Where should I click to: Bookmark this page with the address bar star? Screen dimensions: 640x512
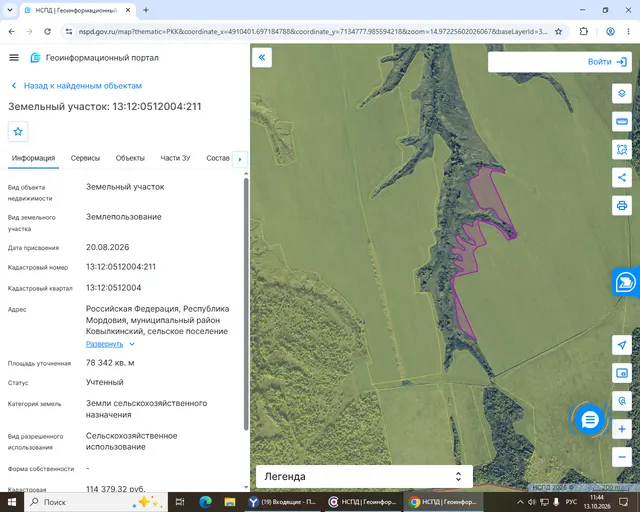558,31
